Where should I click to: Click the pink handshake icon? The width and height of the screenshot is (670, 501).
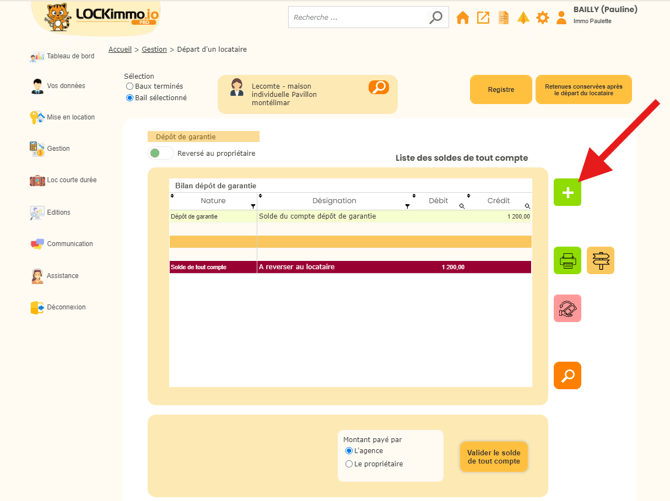pyautogui.click(x=567, y=309)
